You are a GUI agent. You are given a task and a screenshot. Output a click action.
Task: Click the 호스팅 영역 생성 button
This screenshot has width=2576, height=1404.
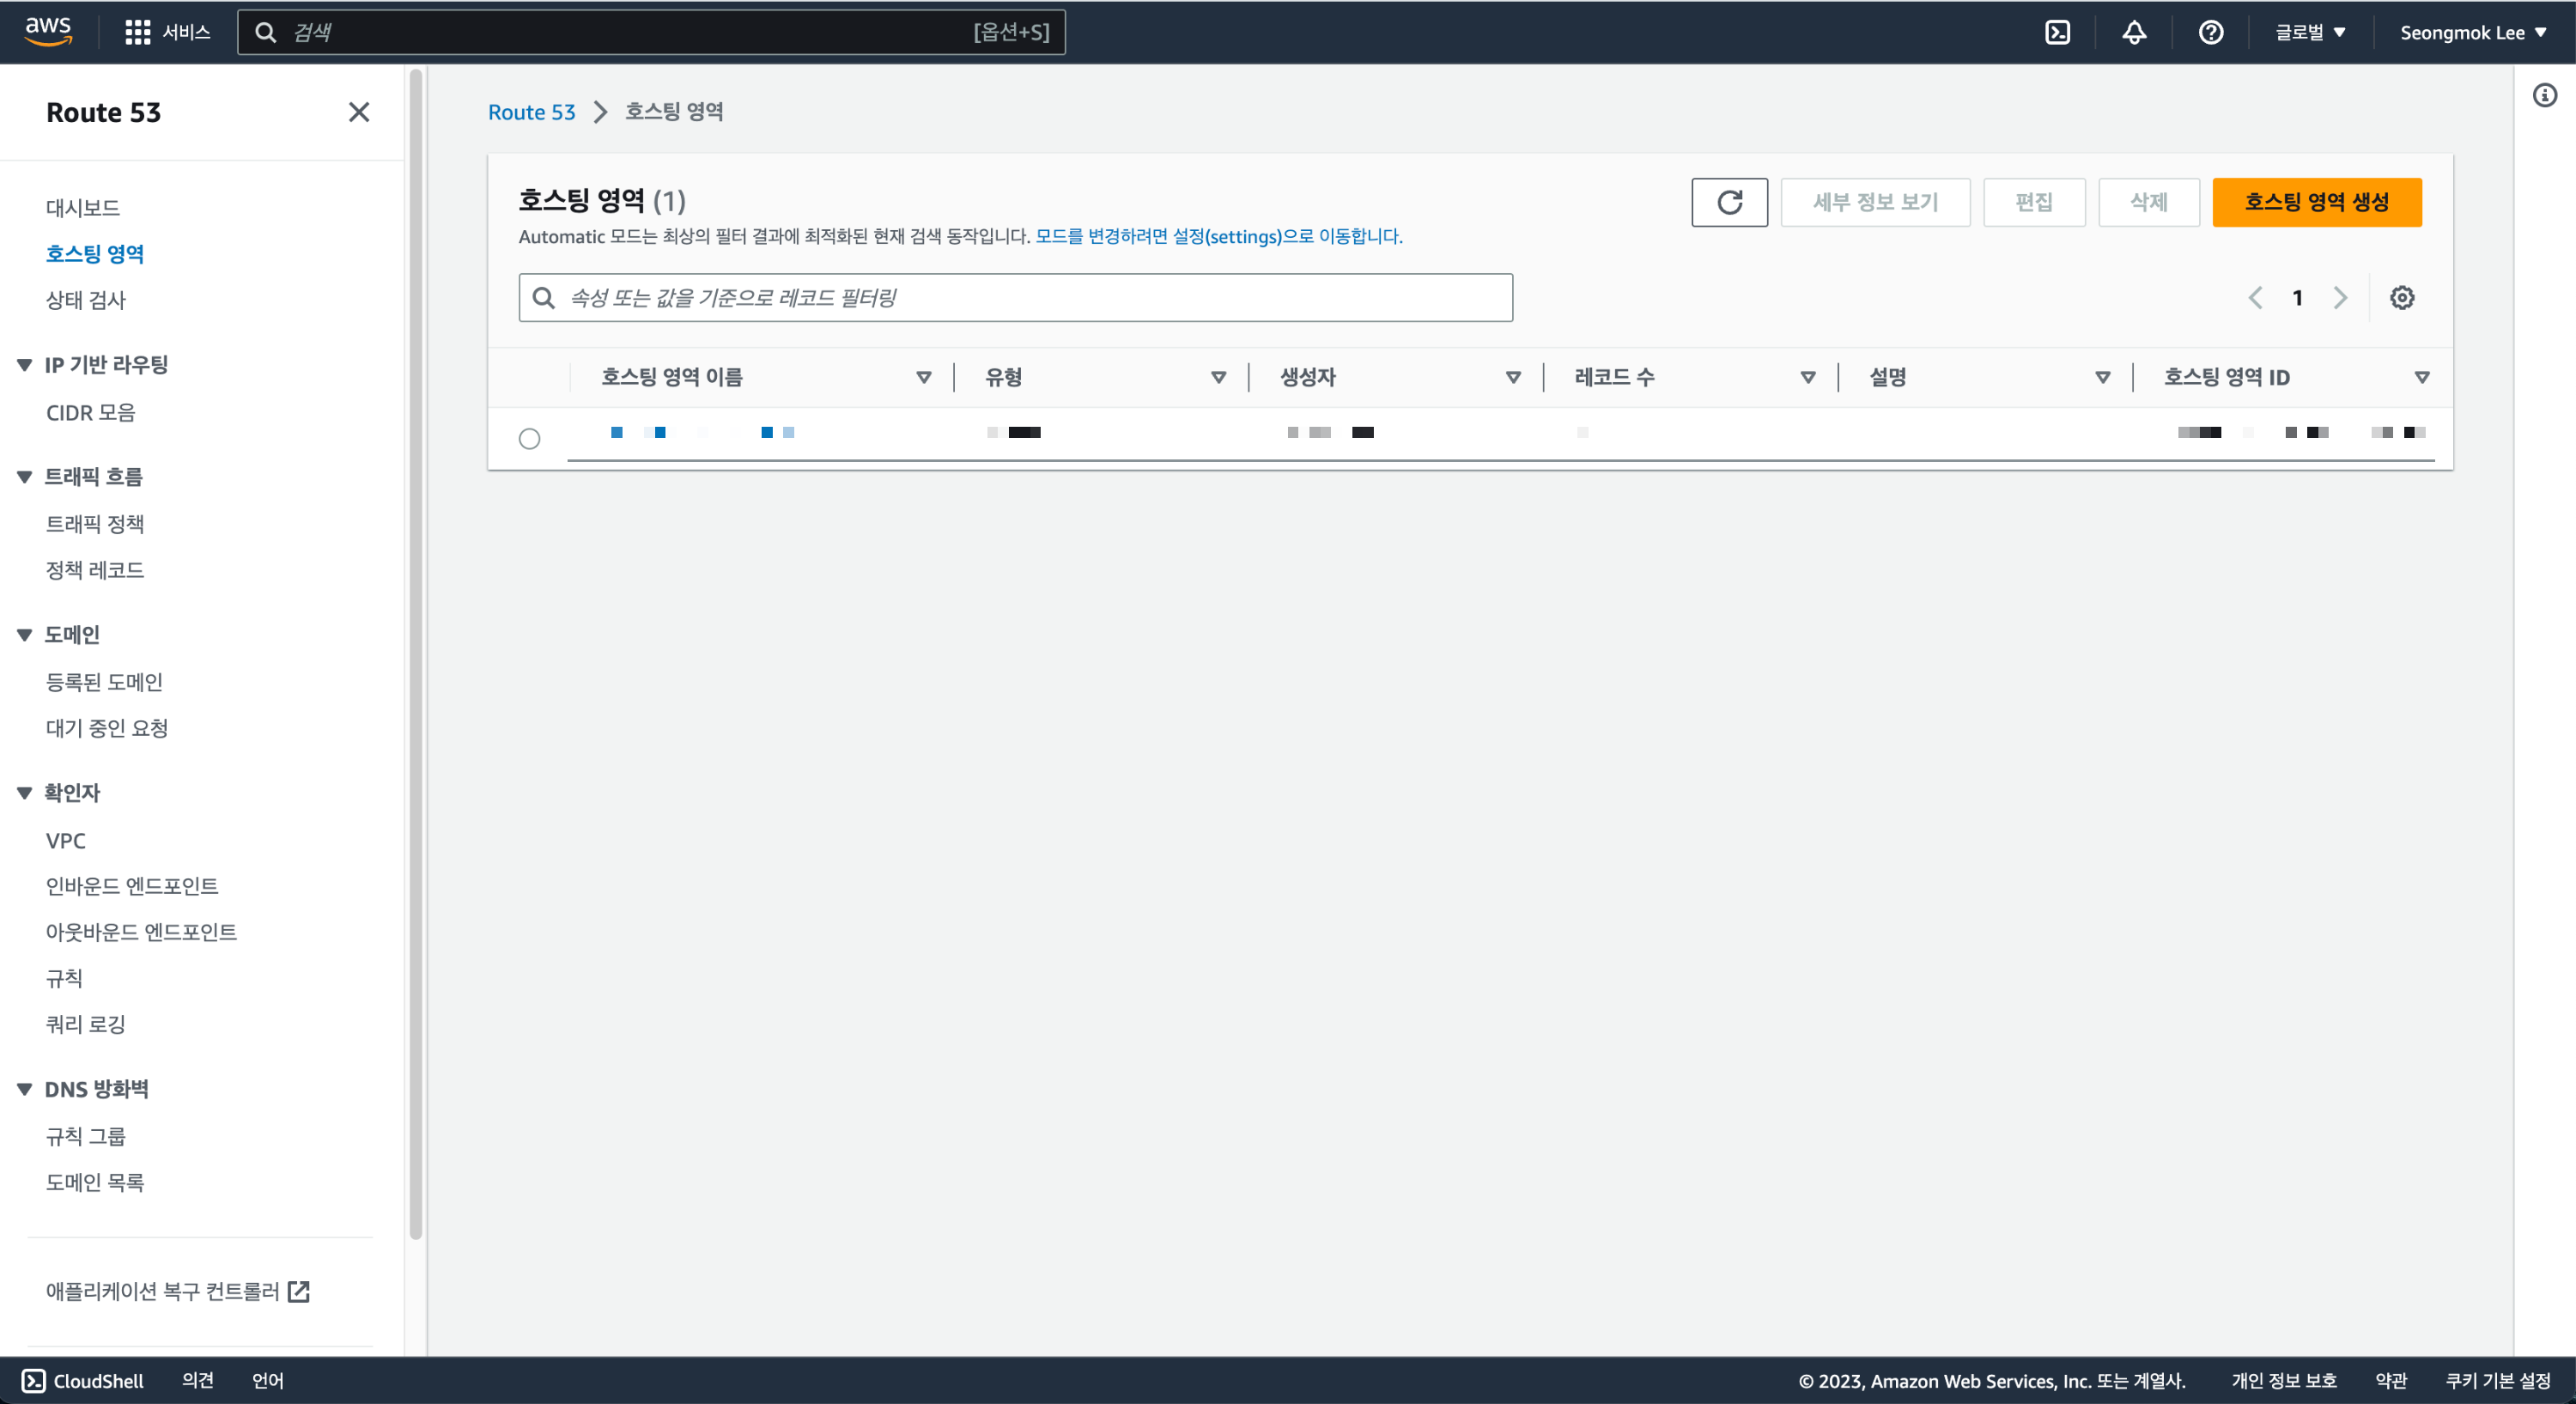pyautogui.click(x=2316, y=202)
